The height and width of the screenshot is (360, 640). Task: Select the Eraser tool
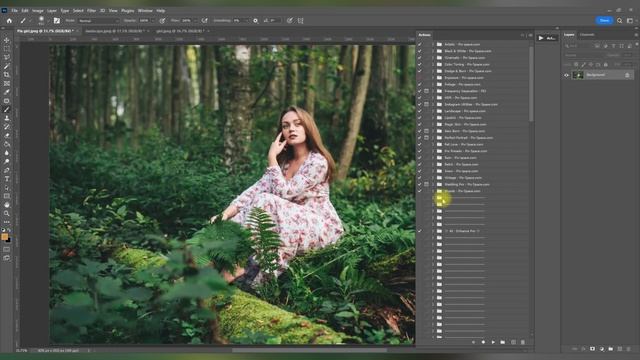coord(7,135)
